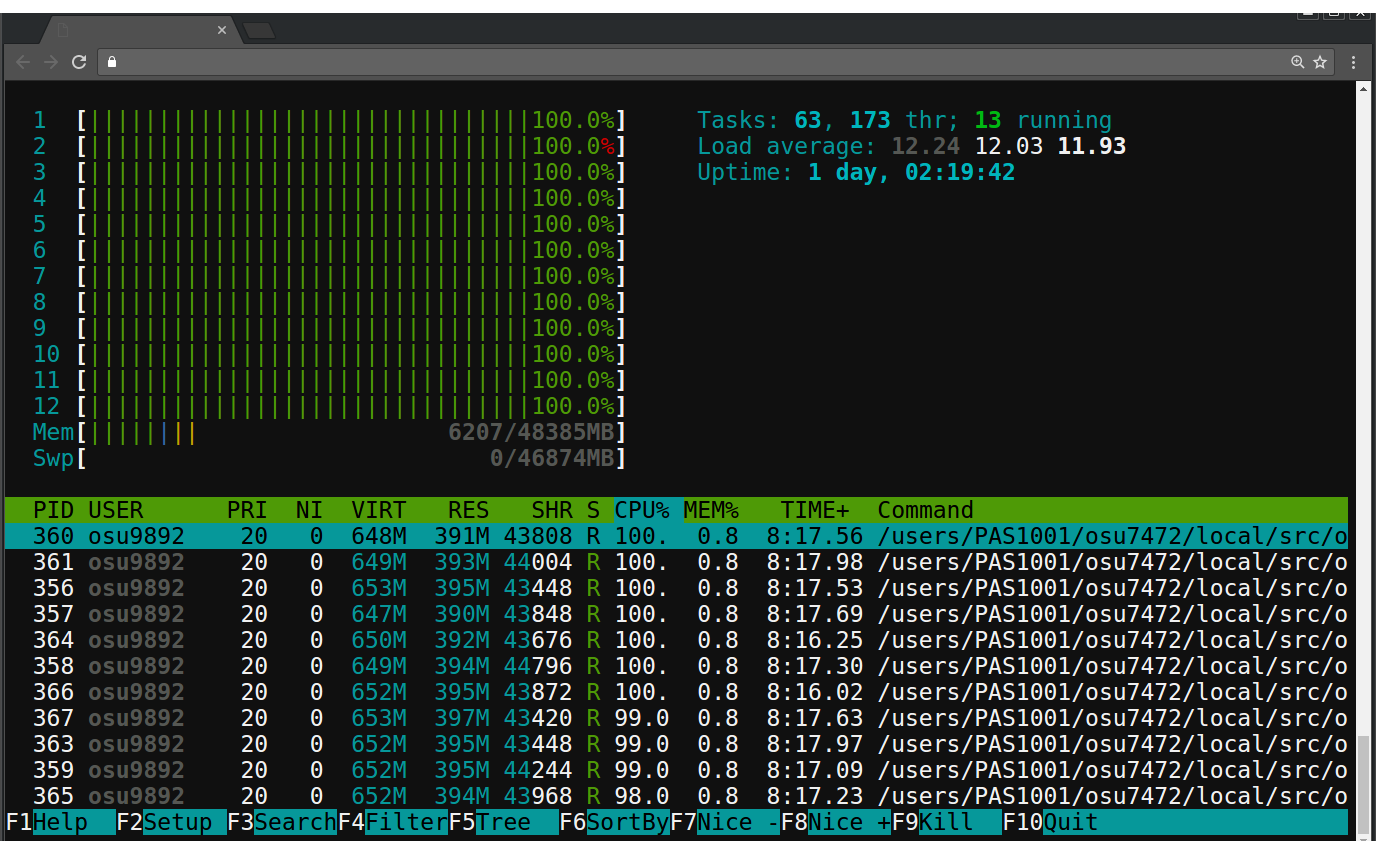Click the Uptime 1 day, 02:19:42 text
Image resolution: width=1376 pixels, height=854 pixels.
point(856,172)
